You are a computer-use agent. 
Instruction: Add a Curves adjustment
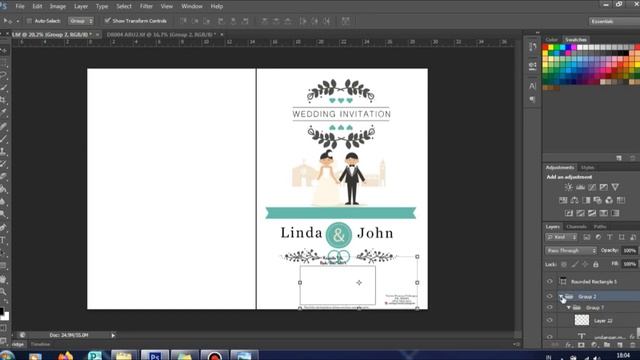point(592,187)
